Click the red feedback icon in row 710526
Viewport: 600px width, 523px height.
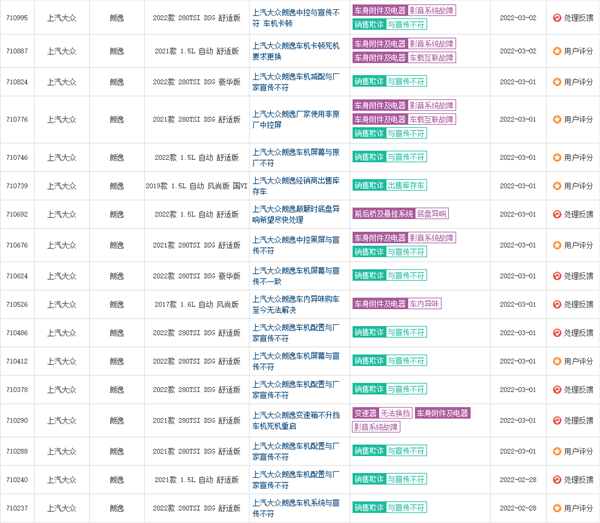tap(557, 304)
